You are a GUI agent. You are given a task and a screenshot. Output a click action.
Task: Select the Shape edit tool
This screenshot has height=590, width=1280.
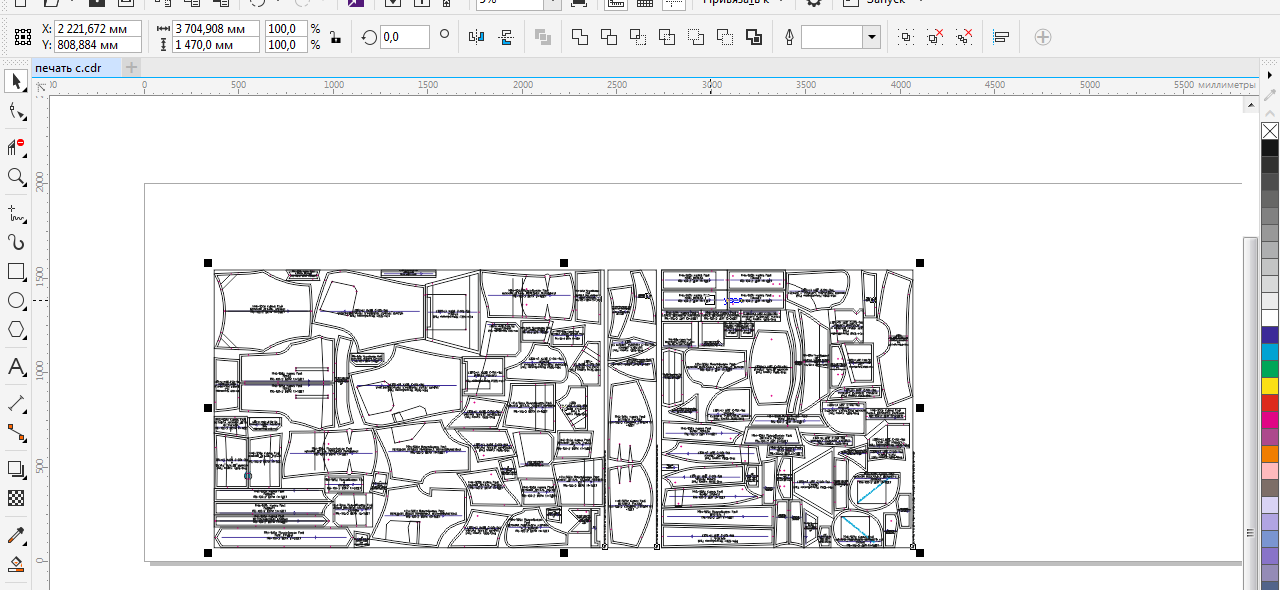click(x=17, y=113)
